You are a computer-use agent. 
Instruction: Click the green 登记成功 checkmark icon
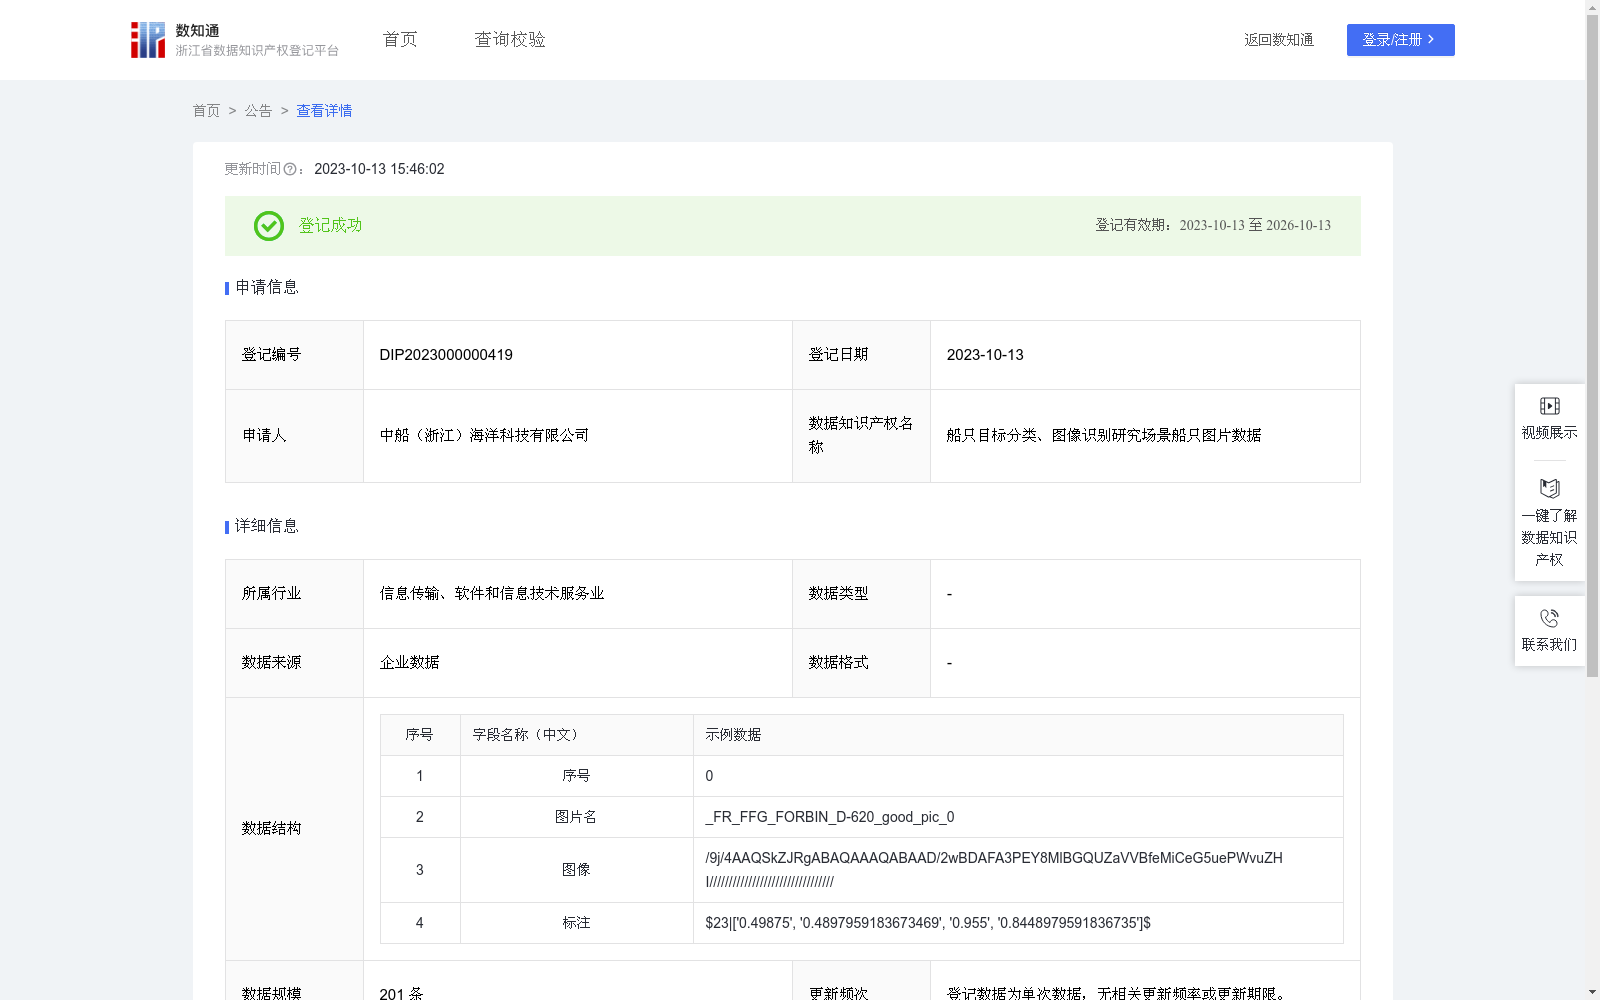click(268, 226)
